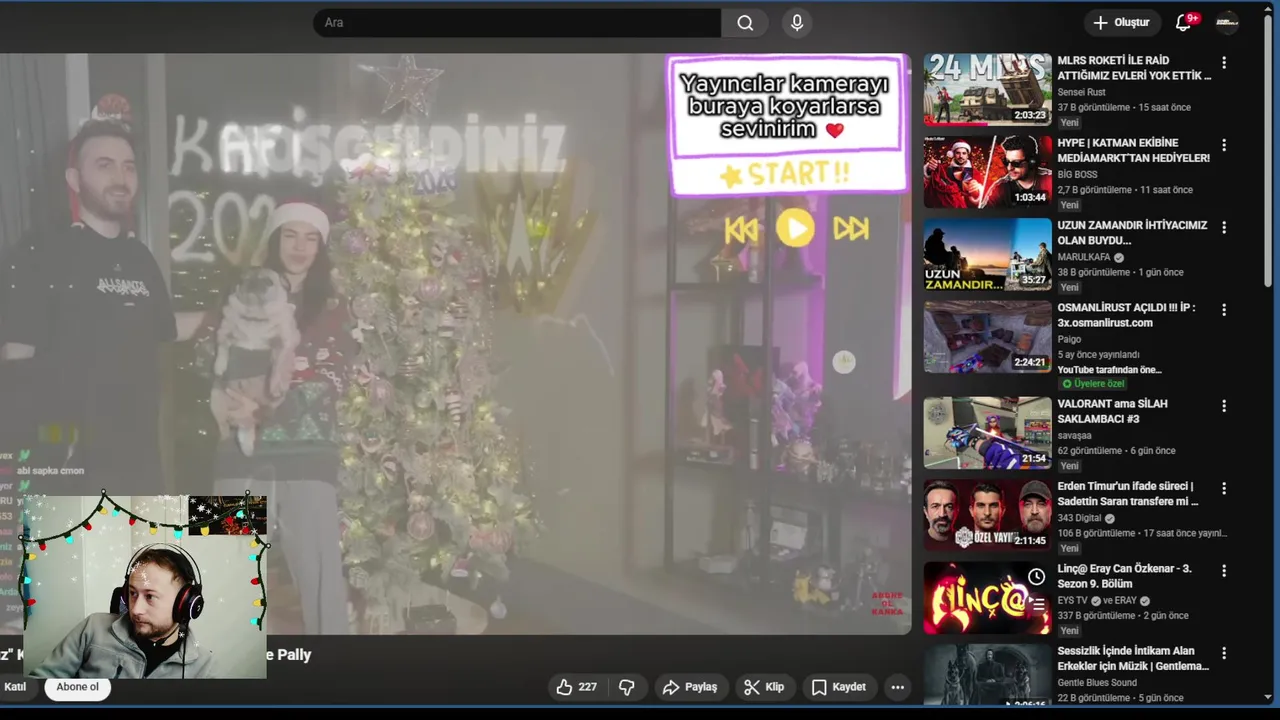Open options for UZUN ZAMANDIR video
This screenshot has height=720, width=1280.
(1224, 227)
